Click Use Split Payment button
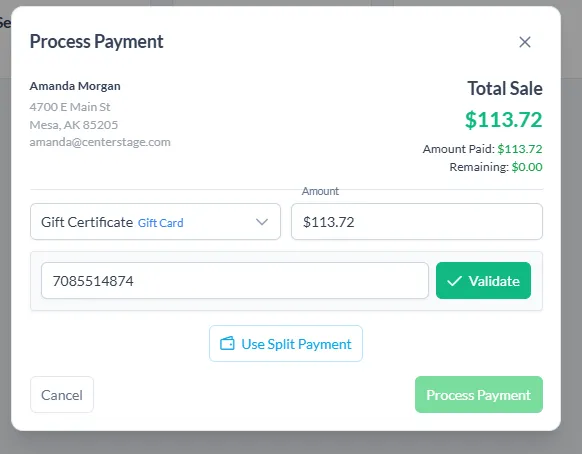Screen dimensions: 582x454 pos(286,344)
